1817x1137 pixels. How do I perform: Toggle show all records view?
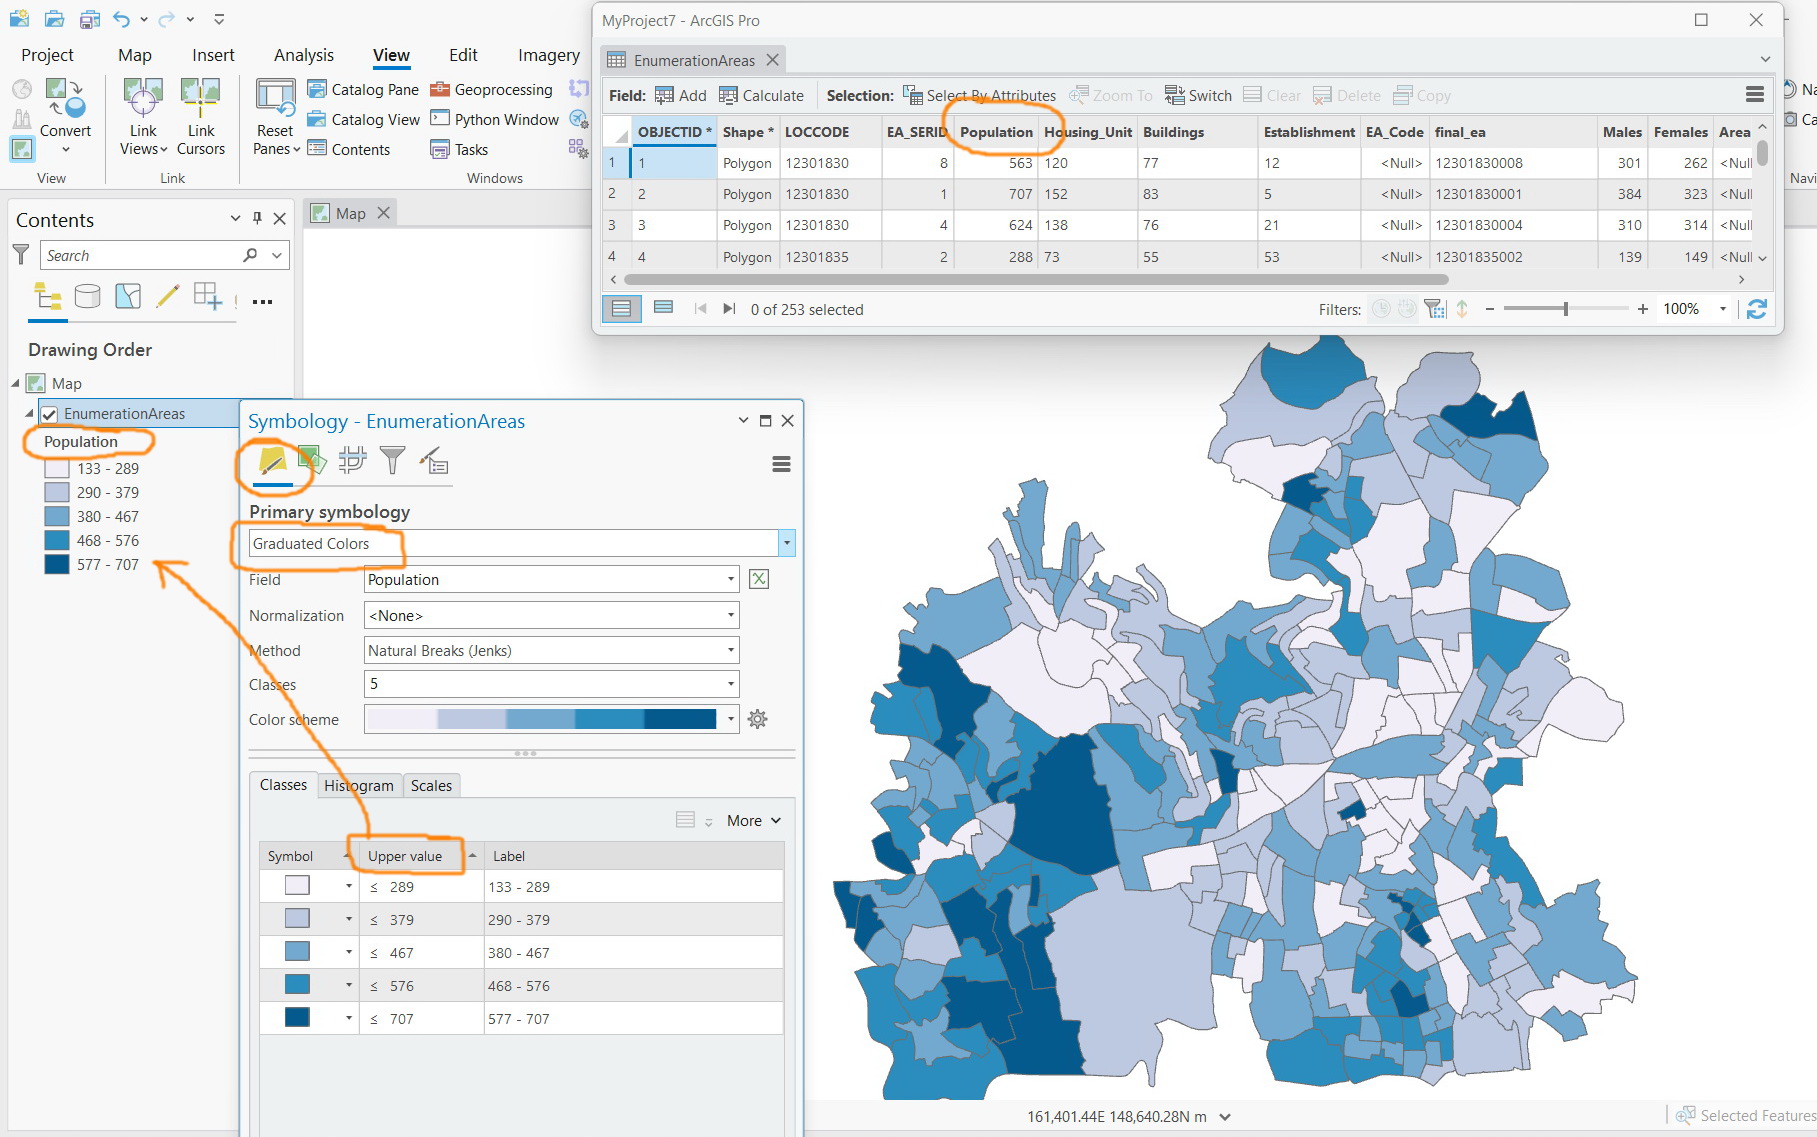pyautogui.click(x=621, y=308)
